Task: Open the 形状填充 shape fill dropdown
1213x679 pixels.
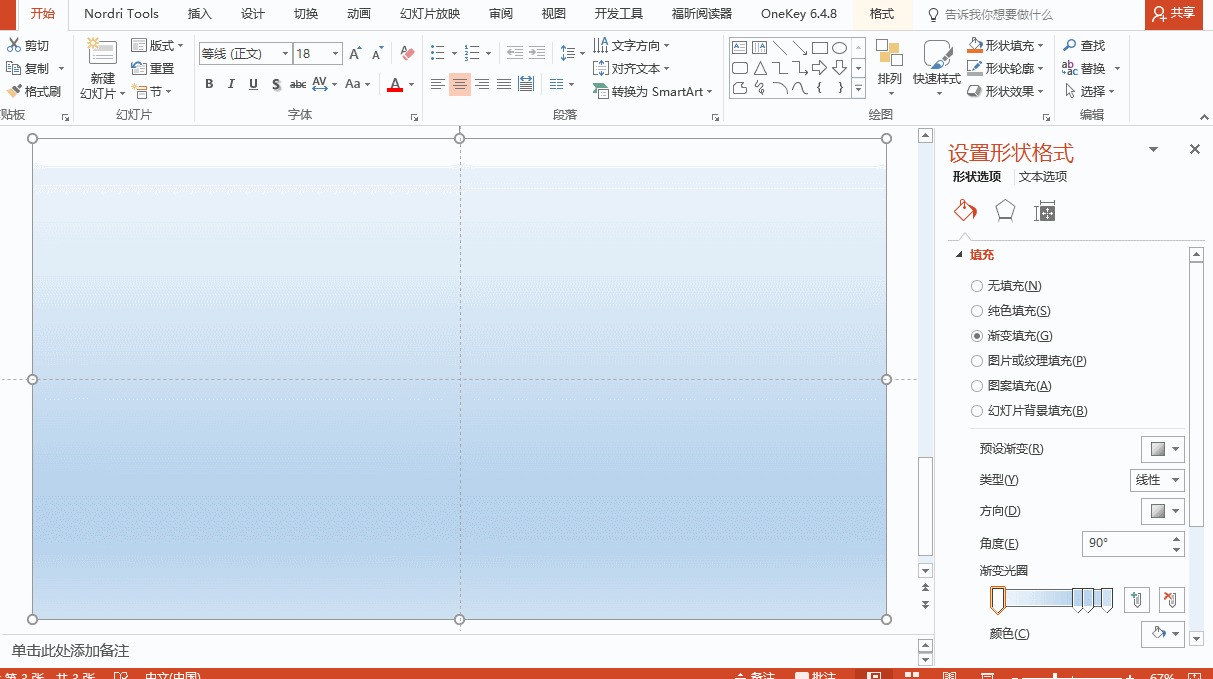Action: 1006,46
